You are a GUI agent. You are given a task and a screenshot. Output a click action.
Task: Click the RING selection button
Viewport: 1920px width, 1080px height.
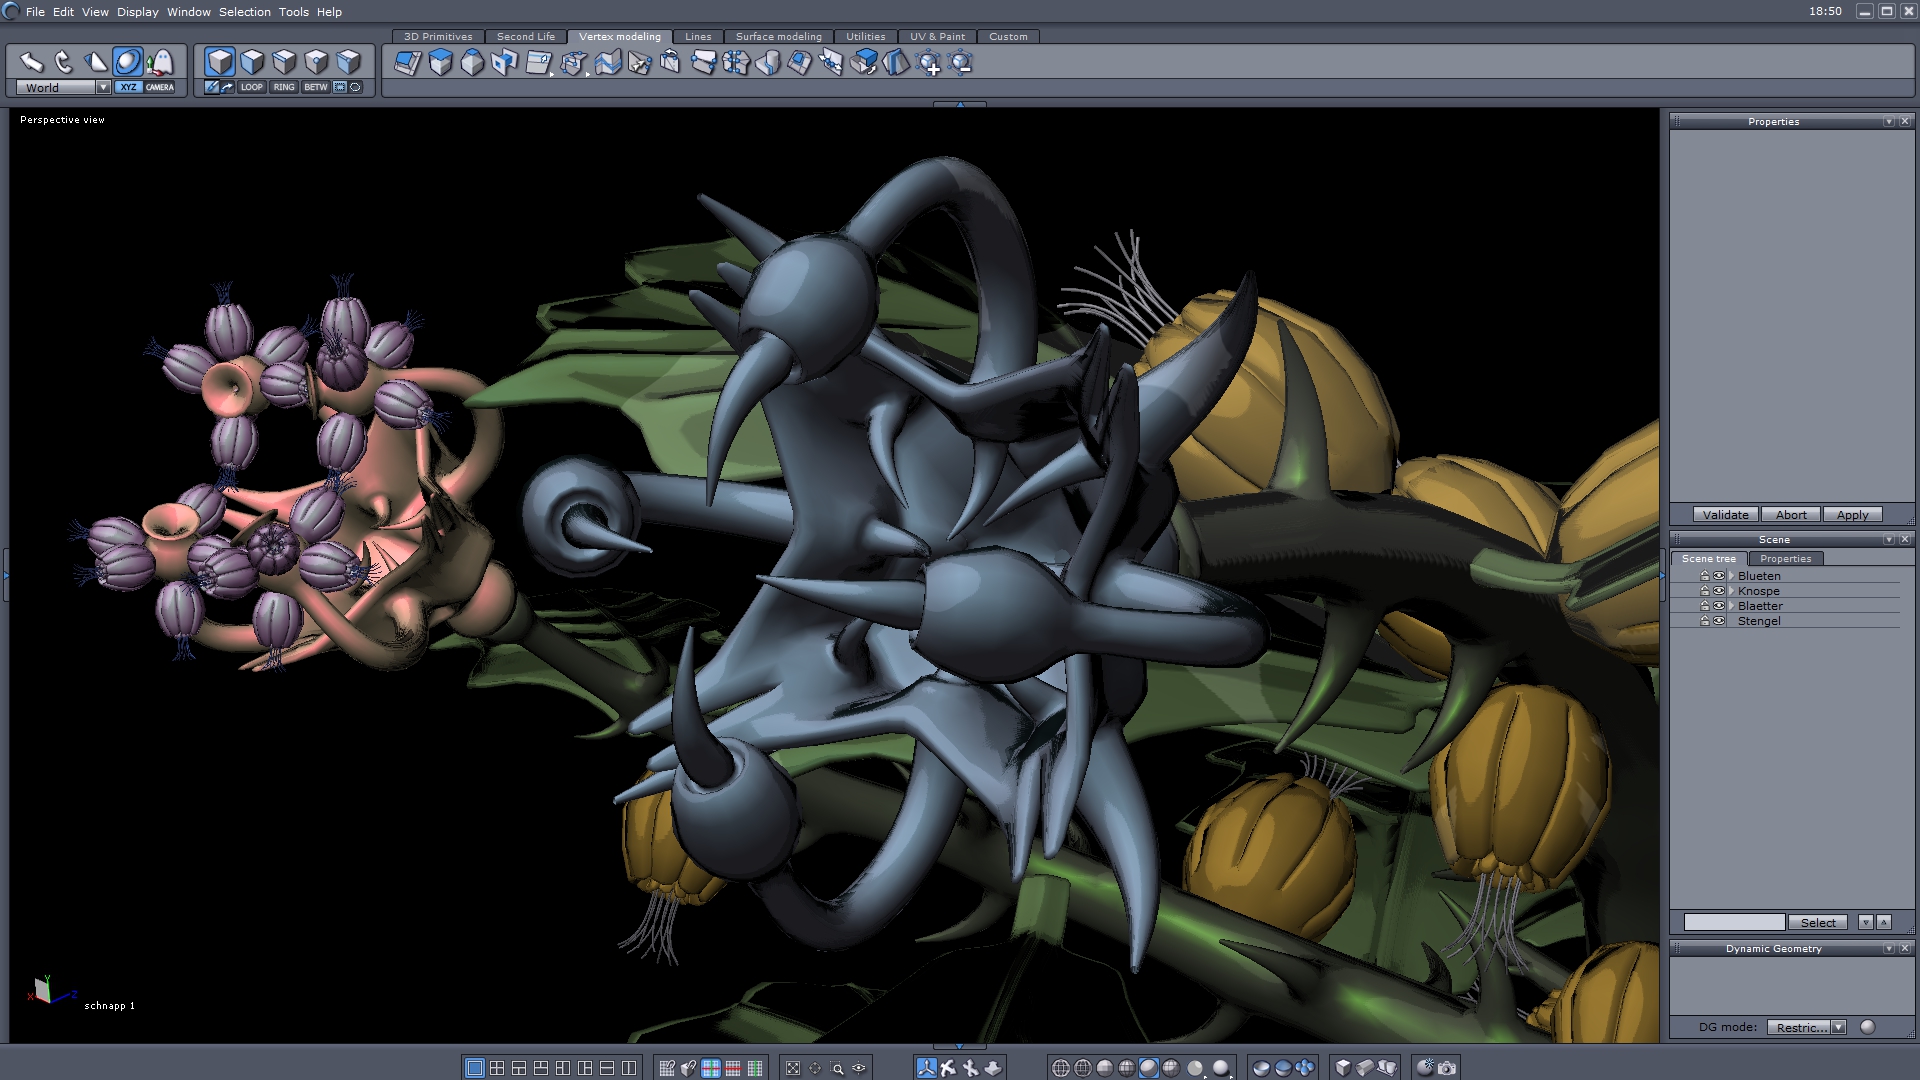point(284,87)
